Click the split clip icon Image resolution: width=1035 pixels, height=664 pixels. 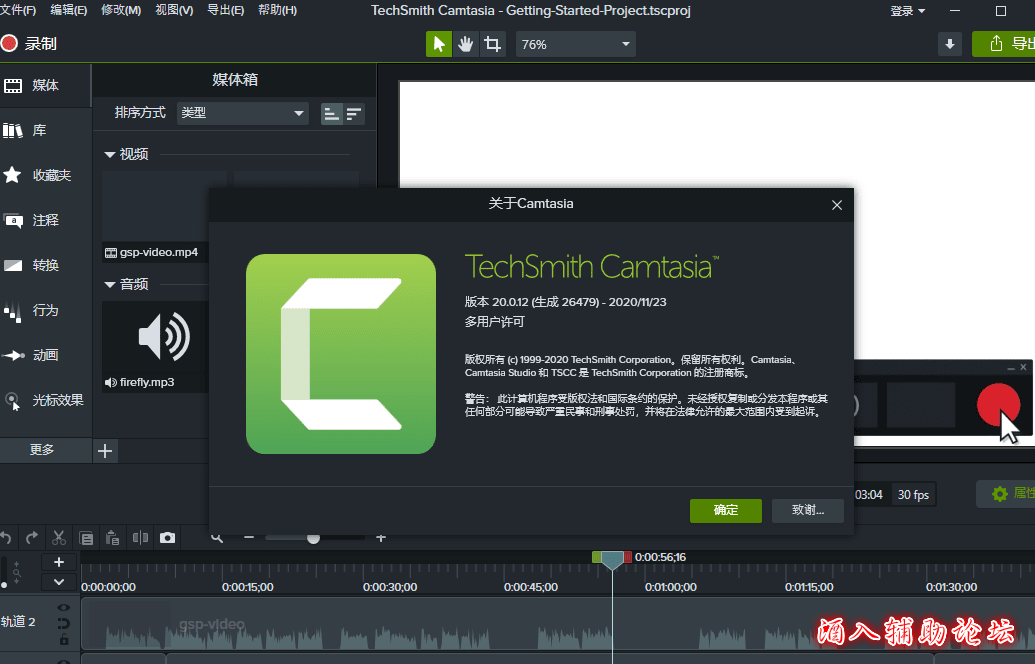(141, 537)
